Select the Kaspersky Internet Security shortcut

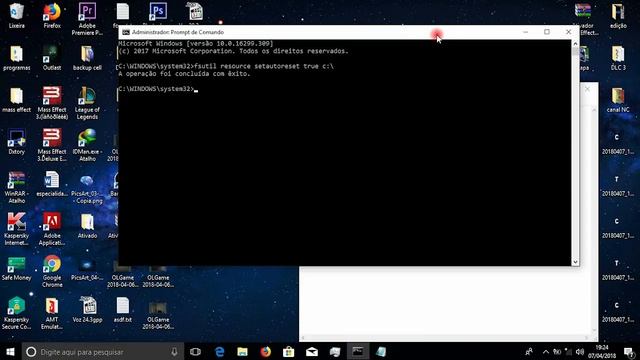pos(16,229)
